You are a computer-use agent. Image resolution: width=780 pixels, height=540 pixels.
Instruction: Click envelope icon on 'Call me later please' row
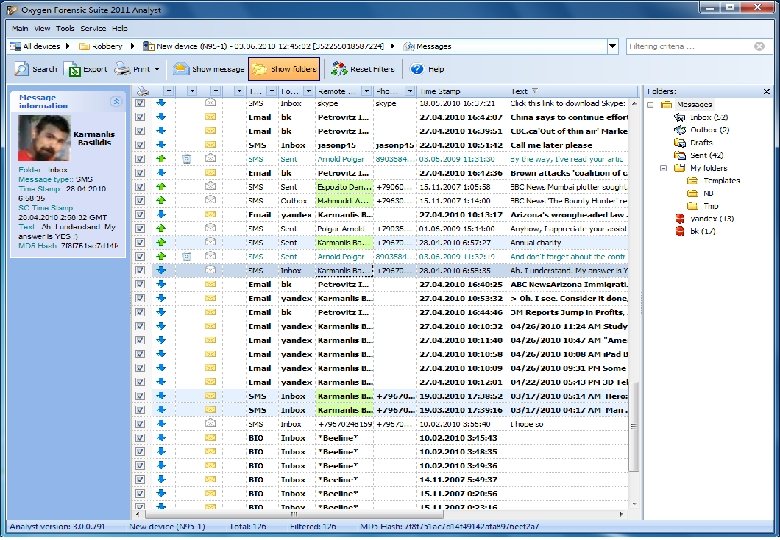click(210, 145)
